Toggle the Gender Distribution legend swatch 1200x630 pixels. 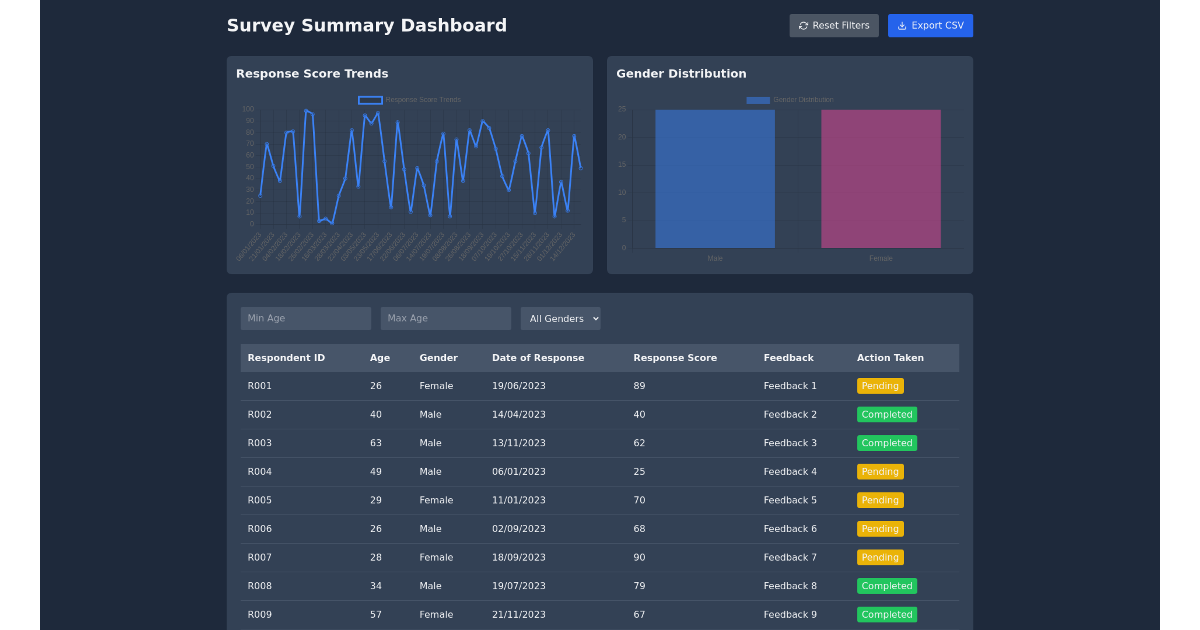pos(758,100)
